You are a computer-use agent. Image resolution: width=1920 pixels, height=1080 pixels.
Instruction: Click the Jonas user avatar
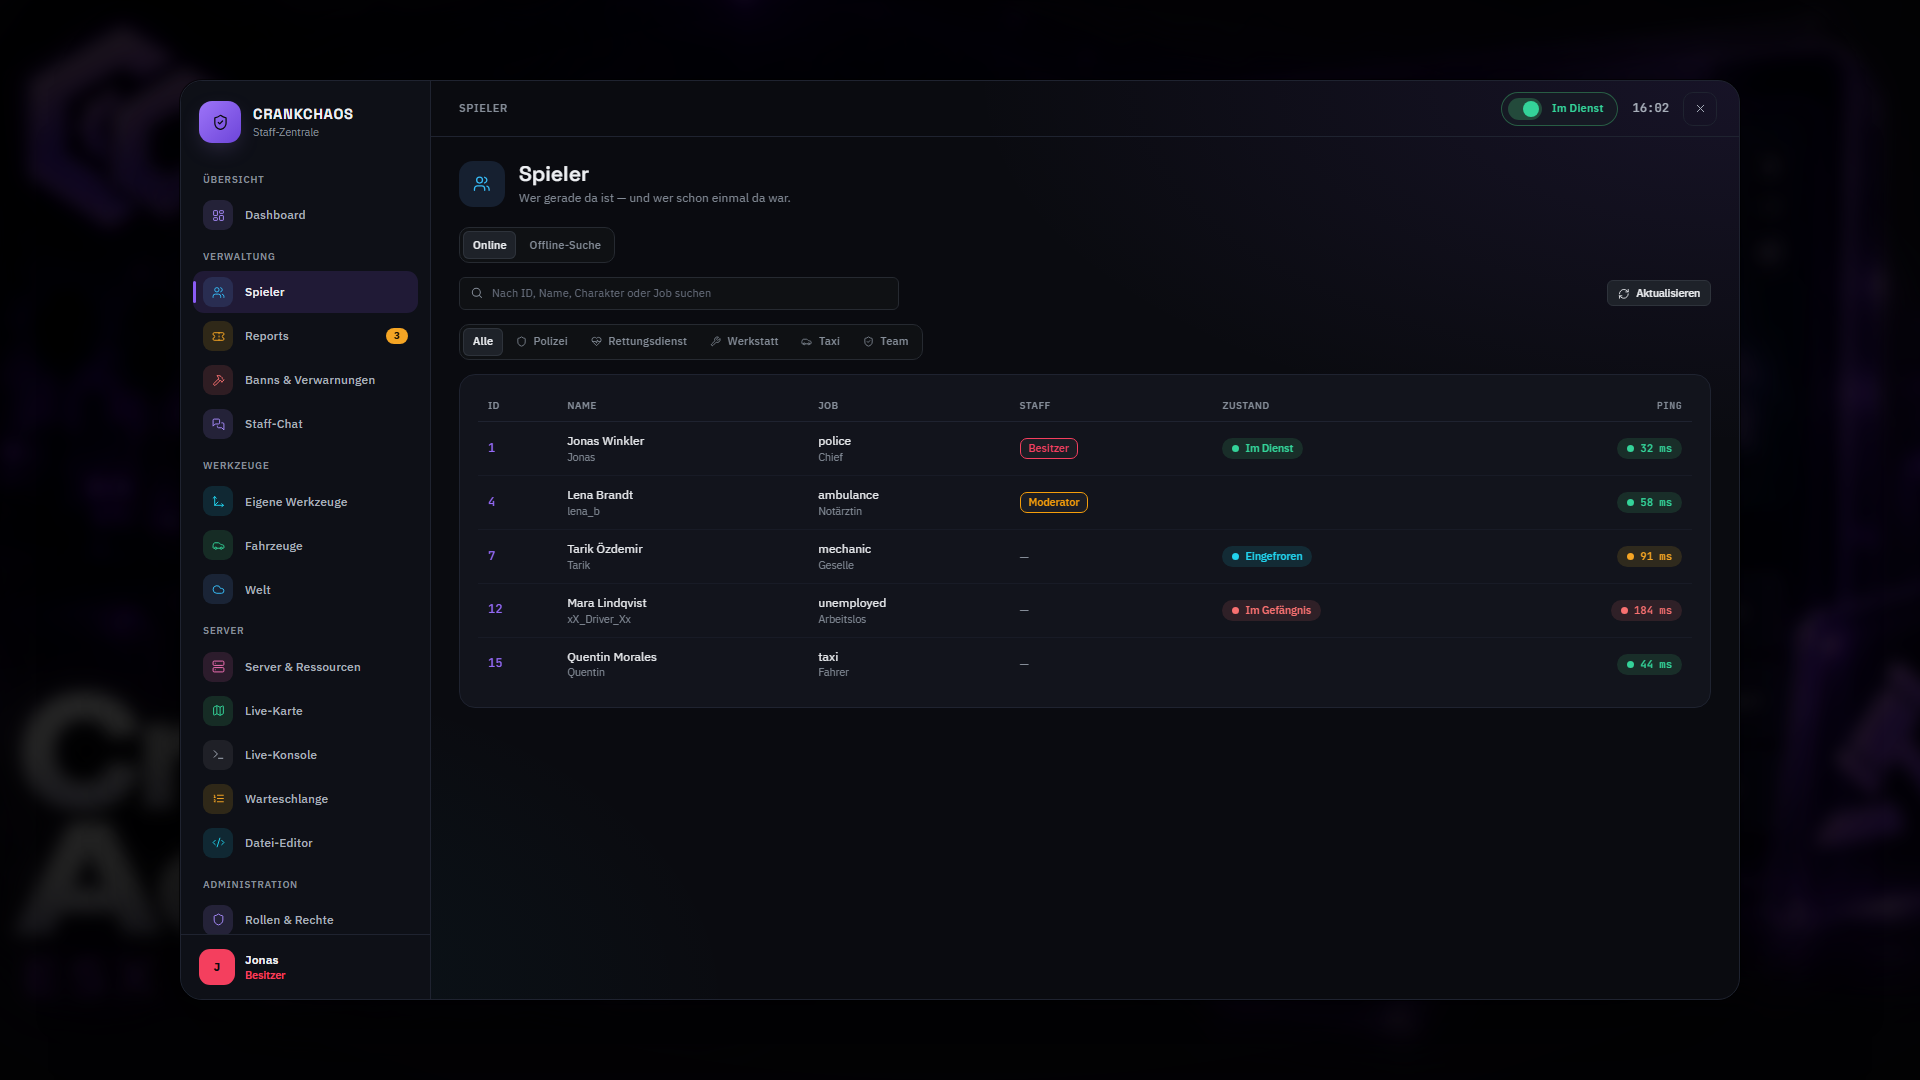click(x=217, y=967)
